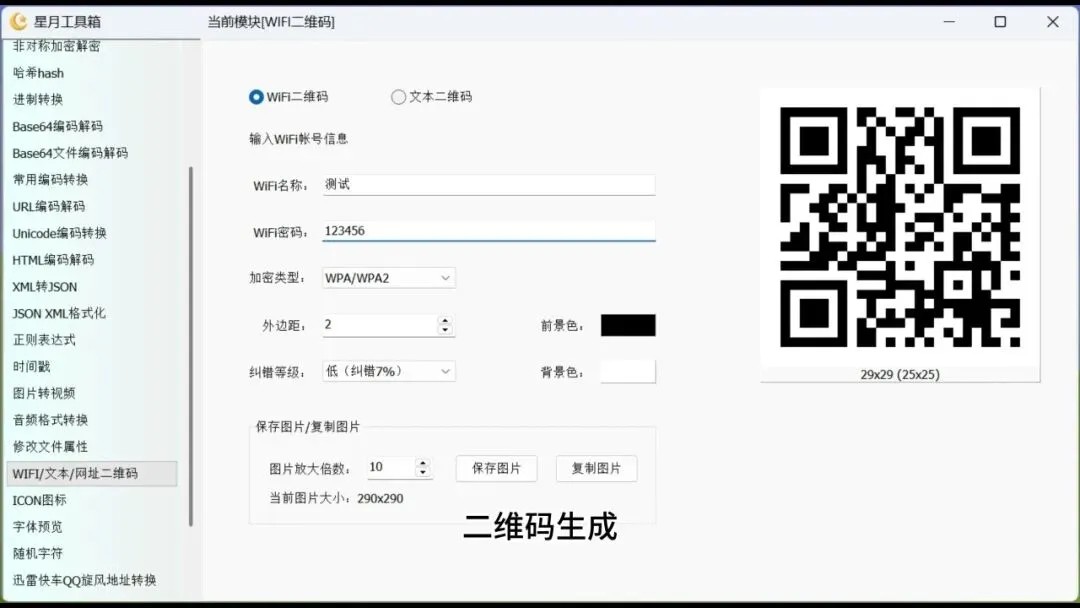Select XML转JSON module
The image size is (1080, 608).
pyautogui.click(x=45, y=286)
